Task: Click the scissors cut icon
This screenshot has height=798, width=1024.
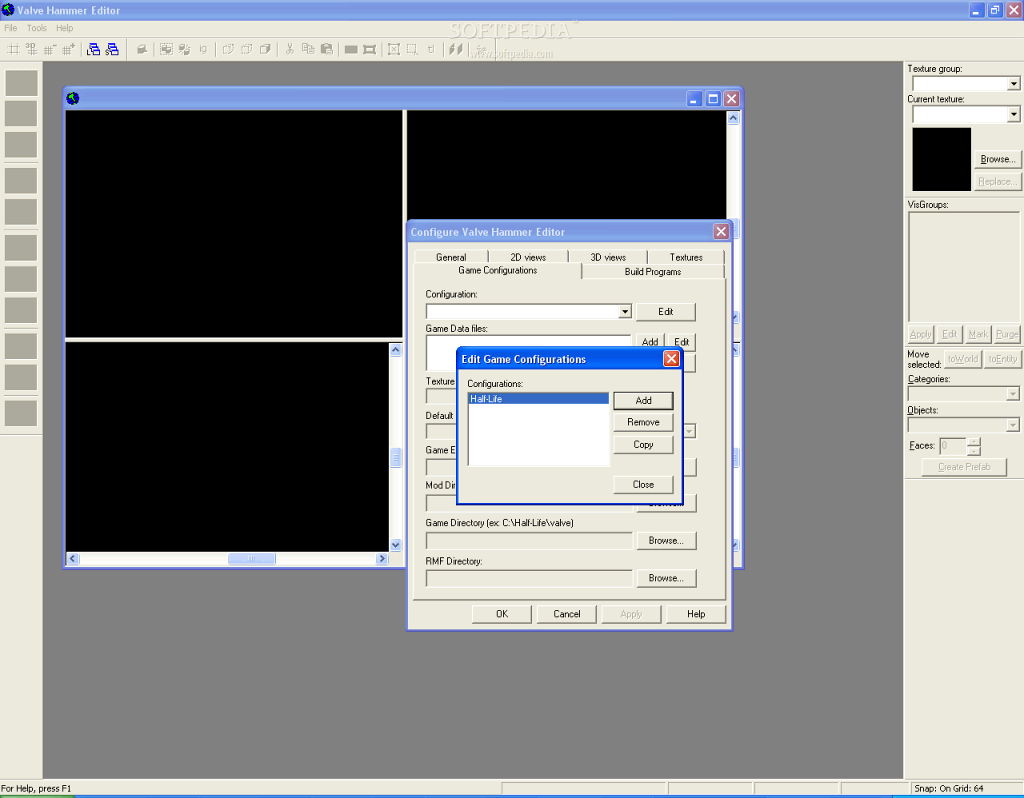Action: (289, 49)
